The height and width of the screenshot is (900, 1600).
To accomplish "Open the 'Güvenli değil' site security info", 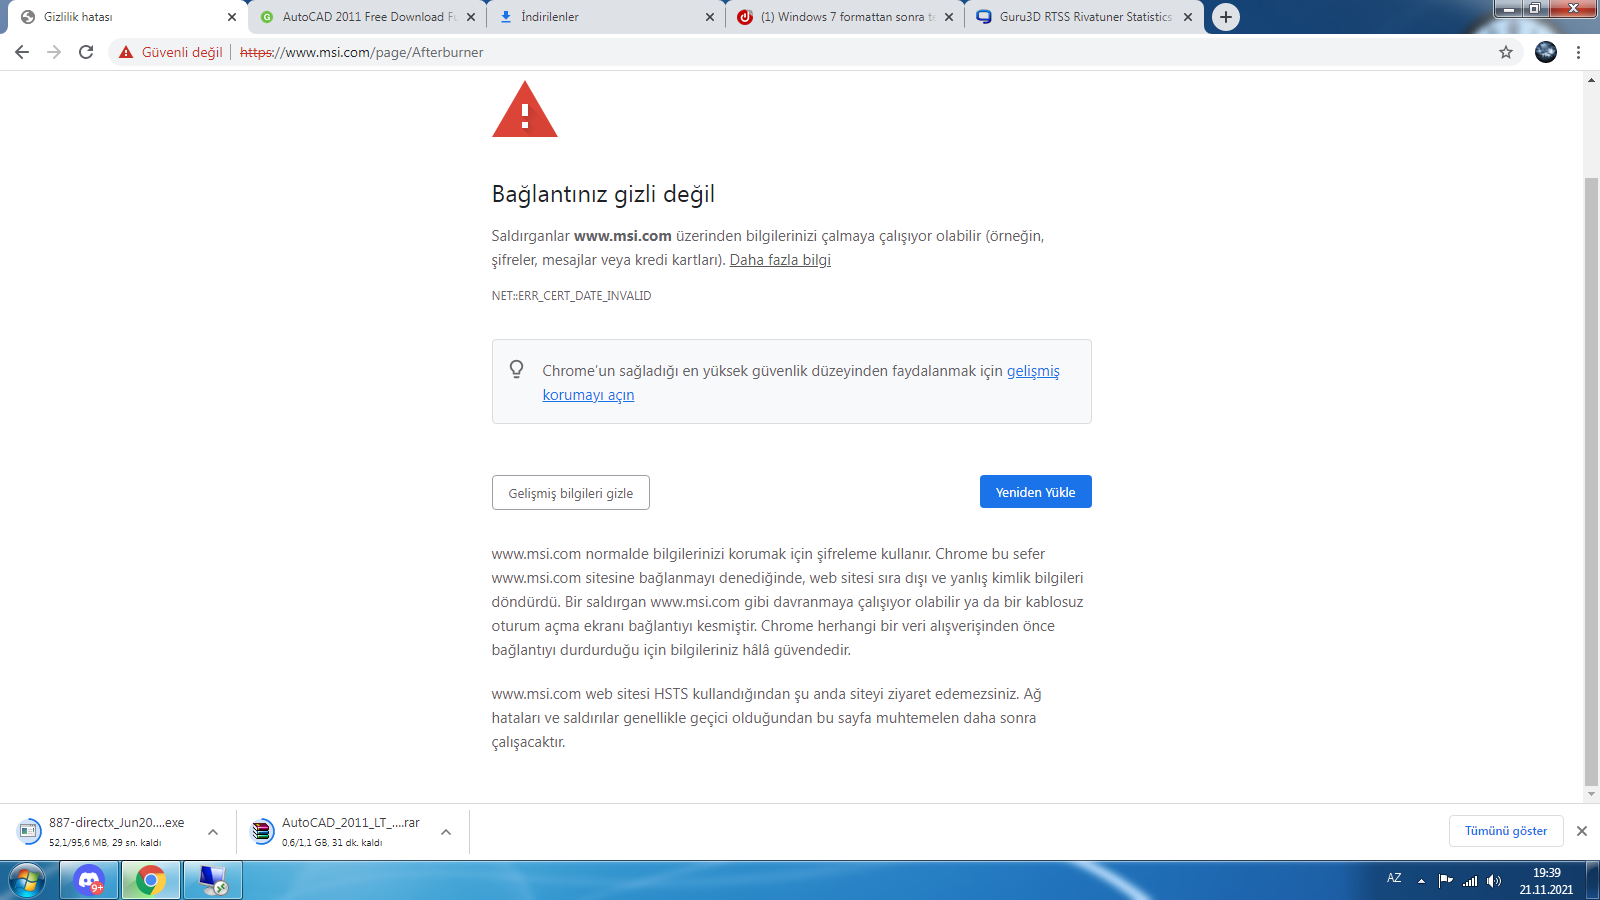I will tap(171, 52).
